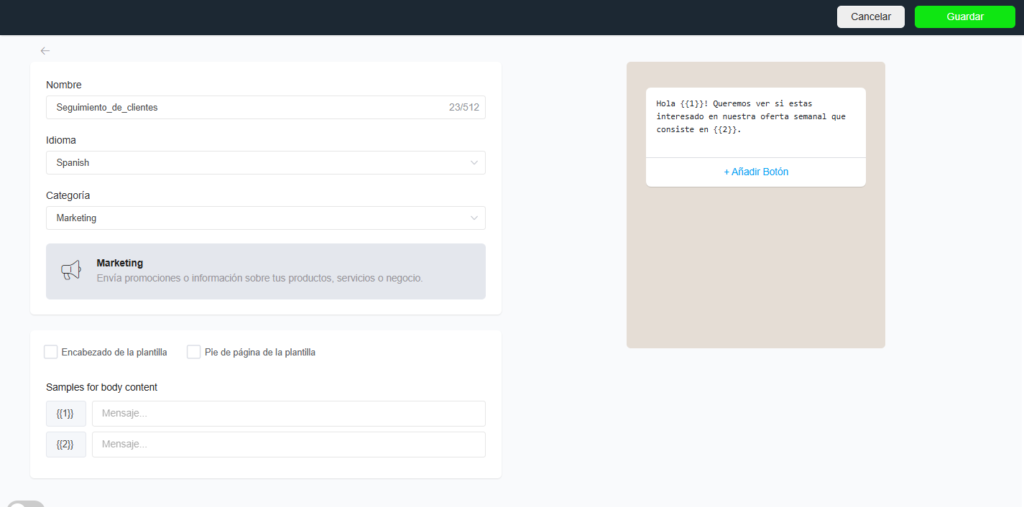Click the Samples for body content heading
The width and height of the screenshot is (1024, 507).
[x=101, y=387]
